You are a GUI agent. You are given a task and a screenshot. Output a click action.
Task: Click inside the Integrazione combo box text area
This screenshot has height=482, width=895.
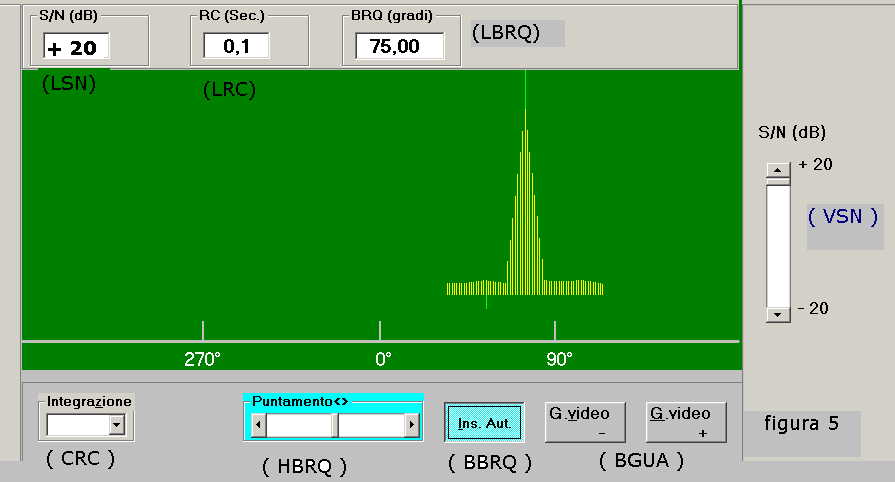point(77,425)
